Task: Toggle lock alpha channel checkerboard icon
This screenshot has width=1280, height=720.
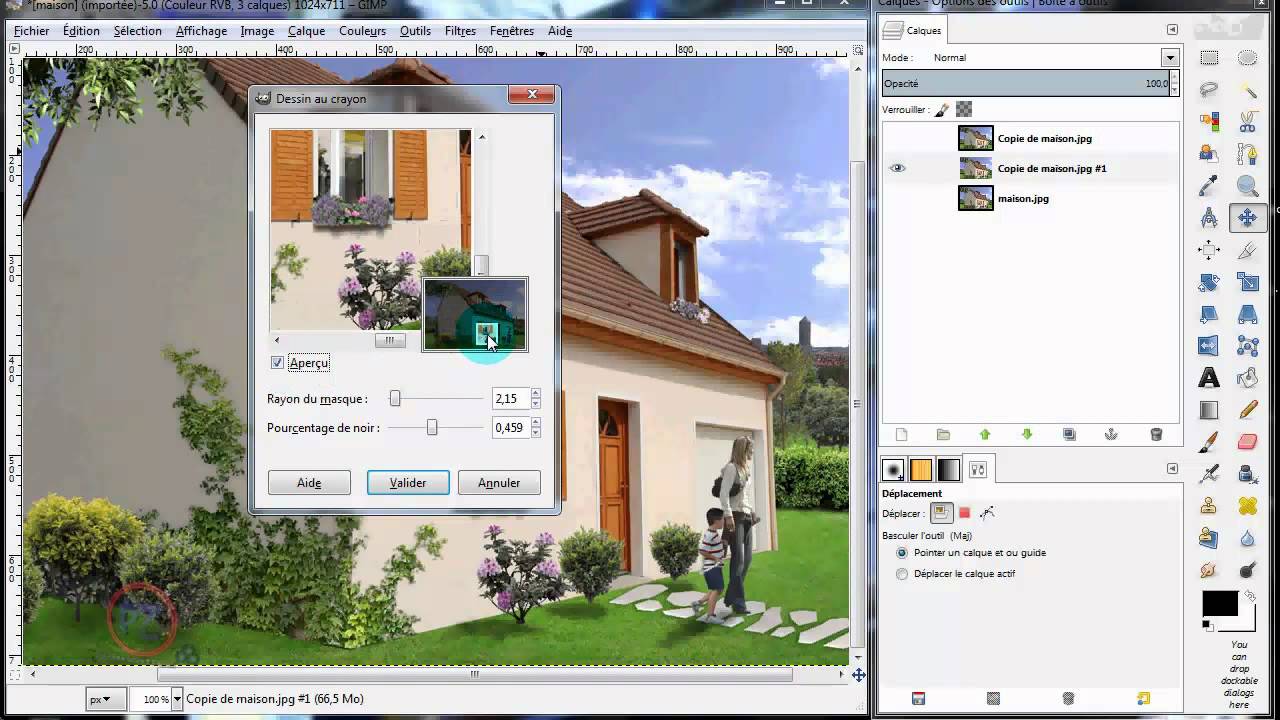Action: coord(964,109)
